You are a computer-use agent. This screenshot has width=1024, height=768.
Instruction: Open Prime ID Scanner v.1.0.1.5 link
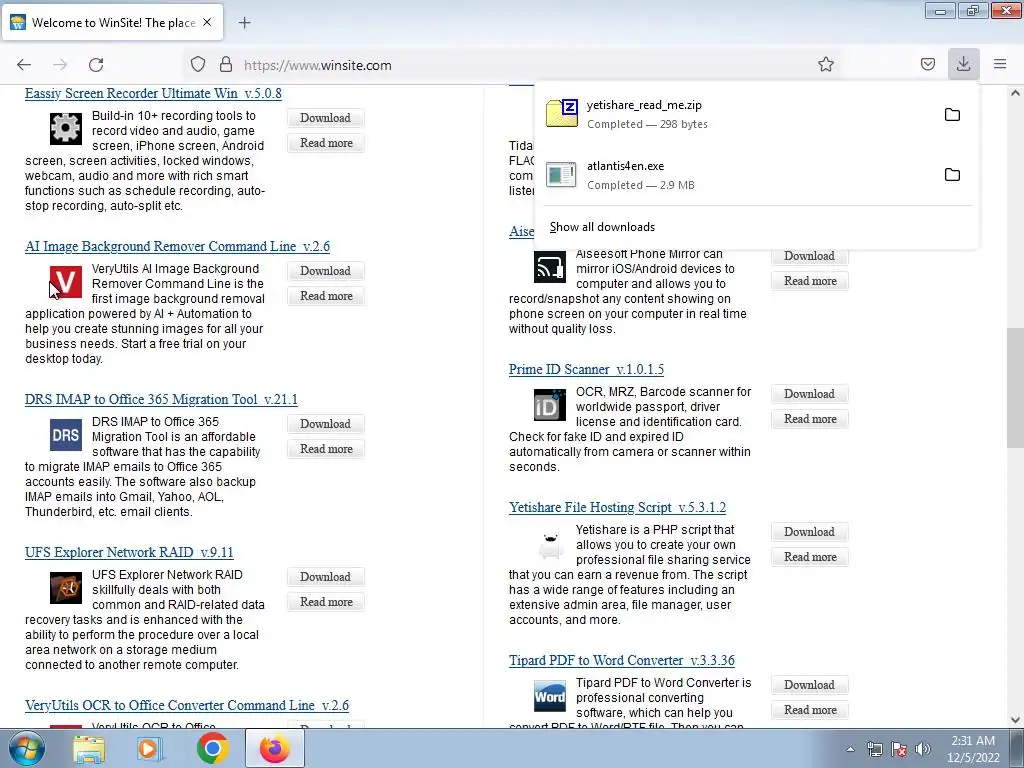coord(586,369)
